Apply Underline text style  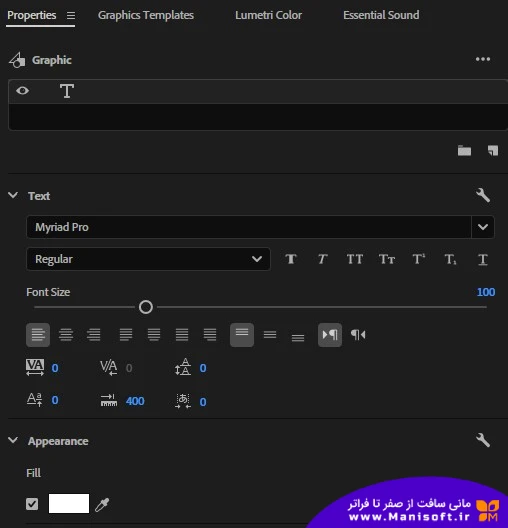coord(483,259)
